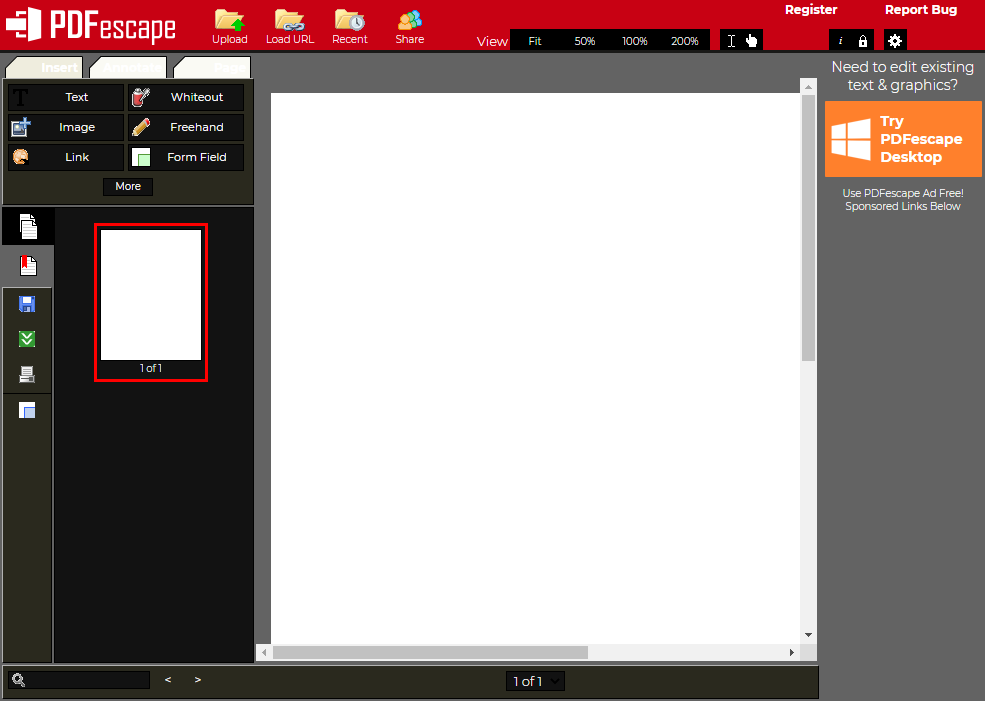Image resolution: width=985 pixels, height=701 pixels.
Task: Open Recent documents
Action: [x=350, y=26]
